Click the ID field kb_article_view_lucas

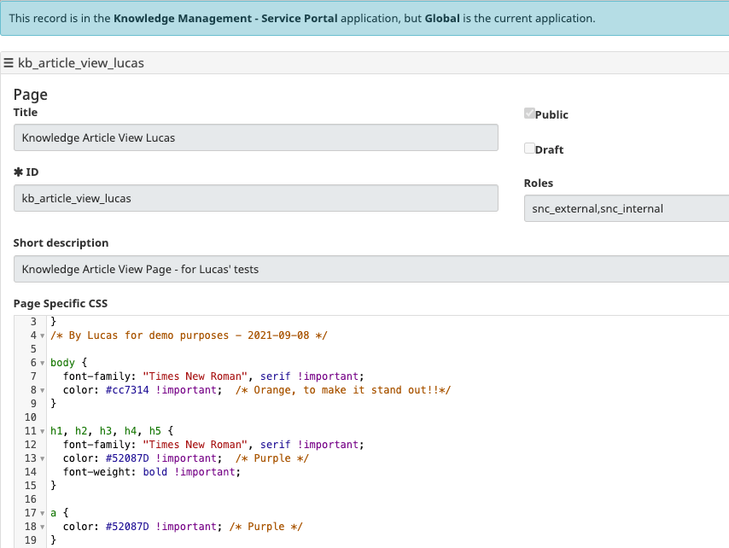click(256, 198)
